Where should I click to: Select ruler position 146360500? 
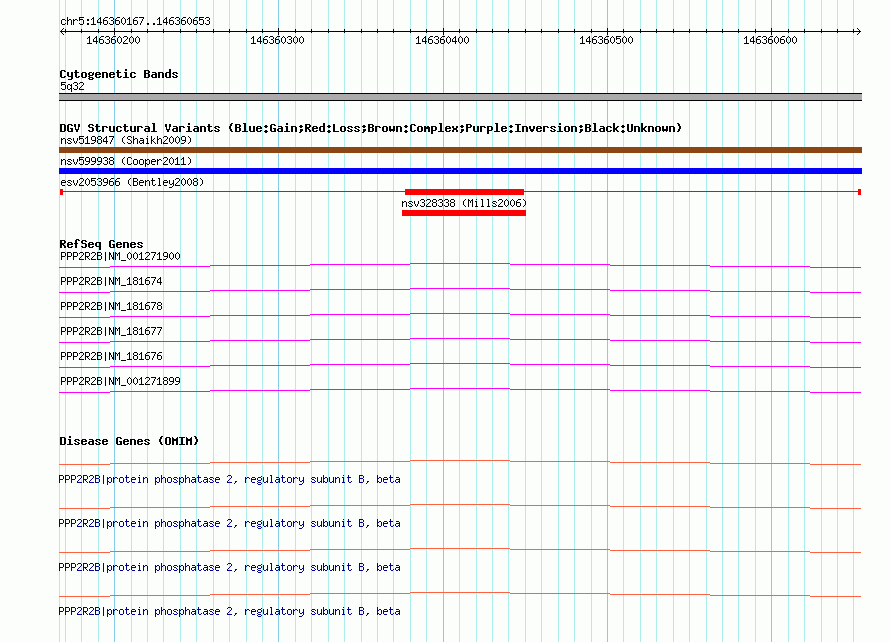606,40
